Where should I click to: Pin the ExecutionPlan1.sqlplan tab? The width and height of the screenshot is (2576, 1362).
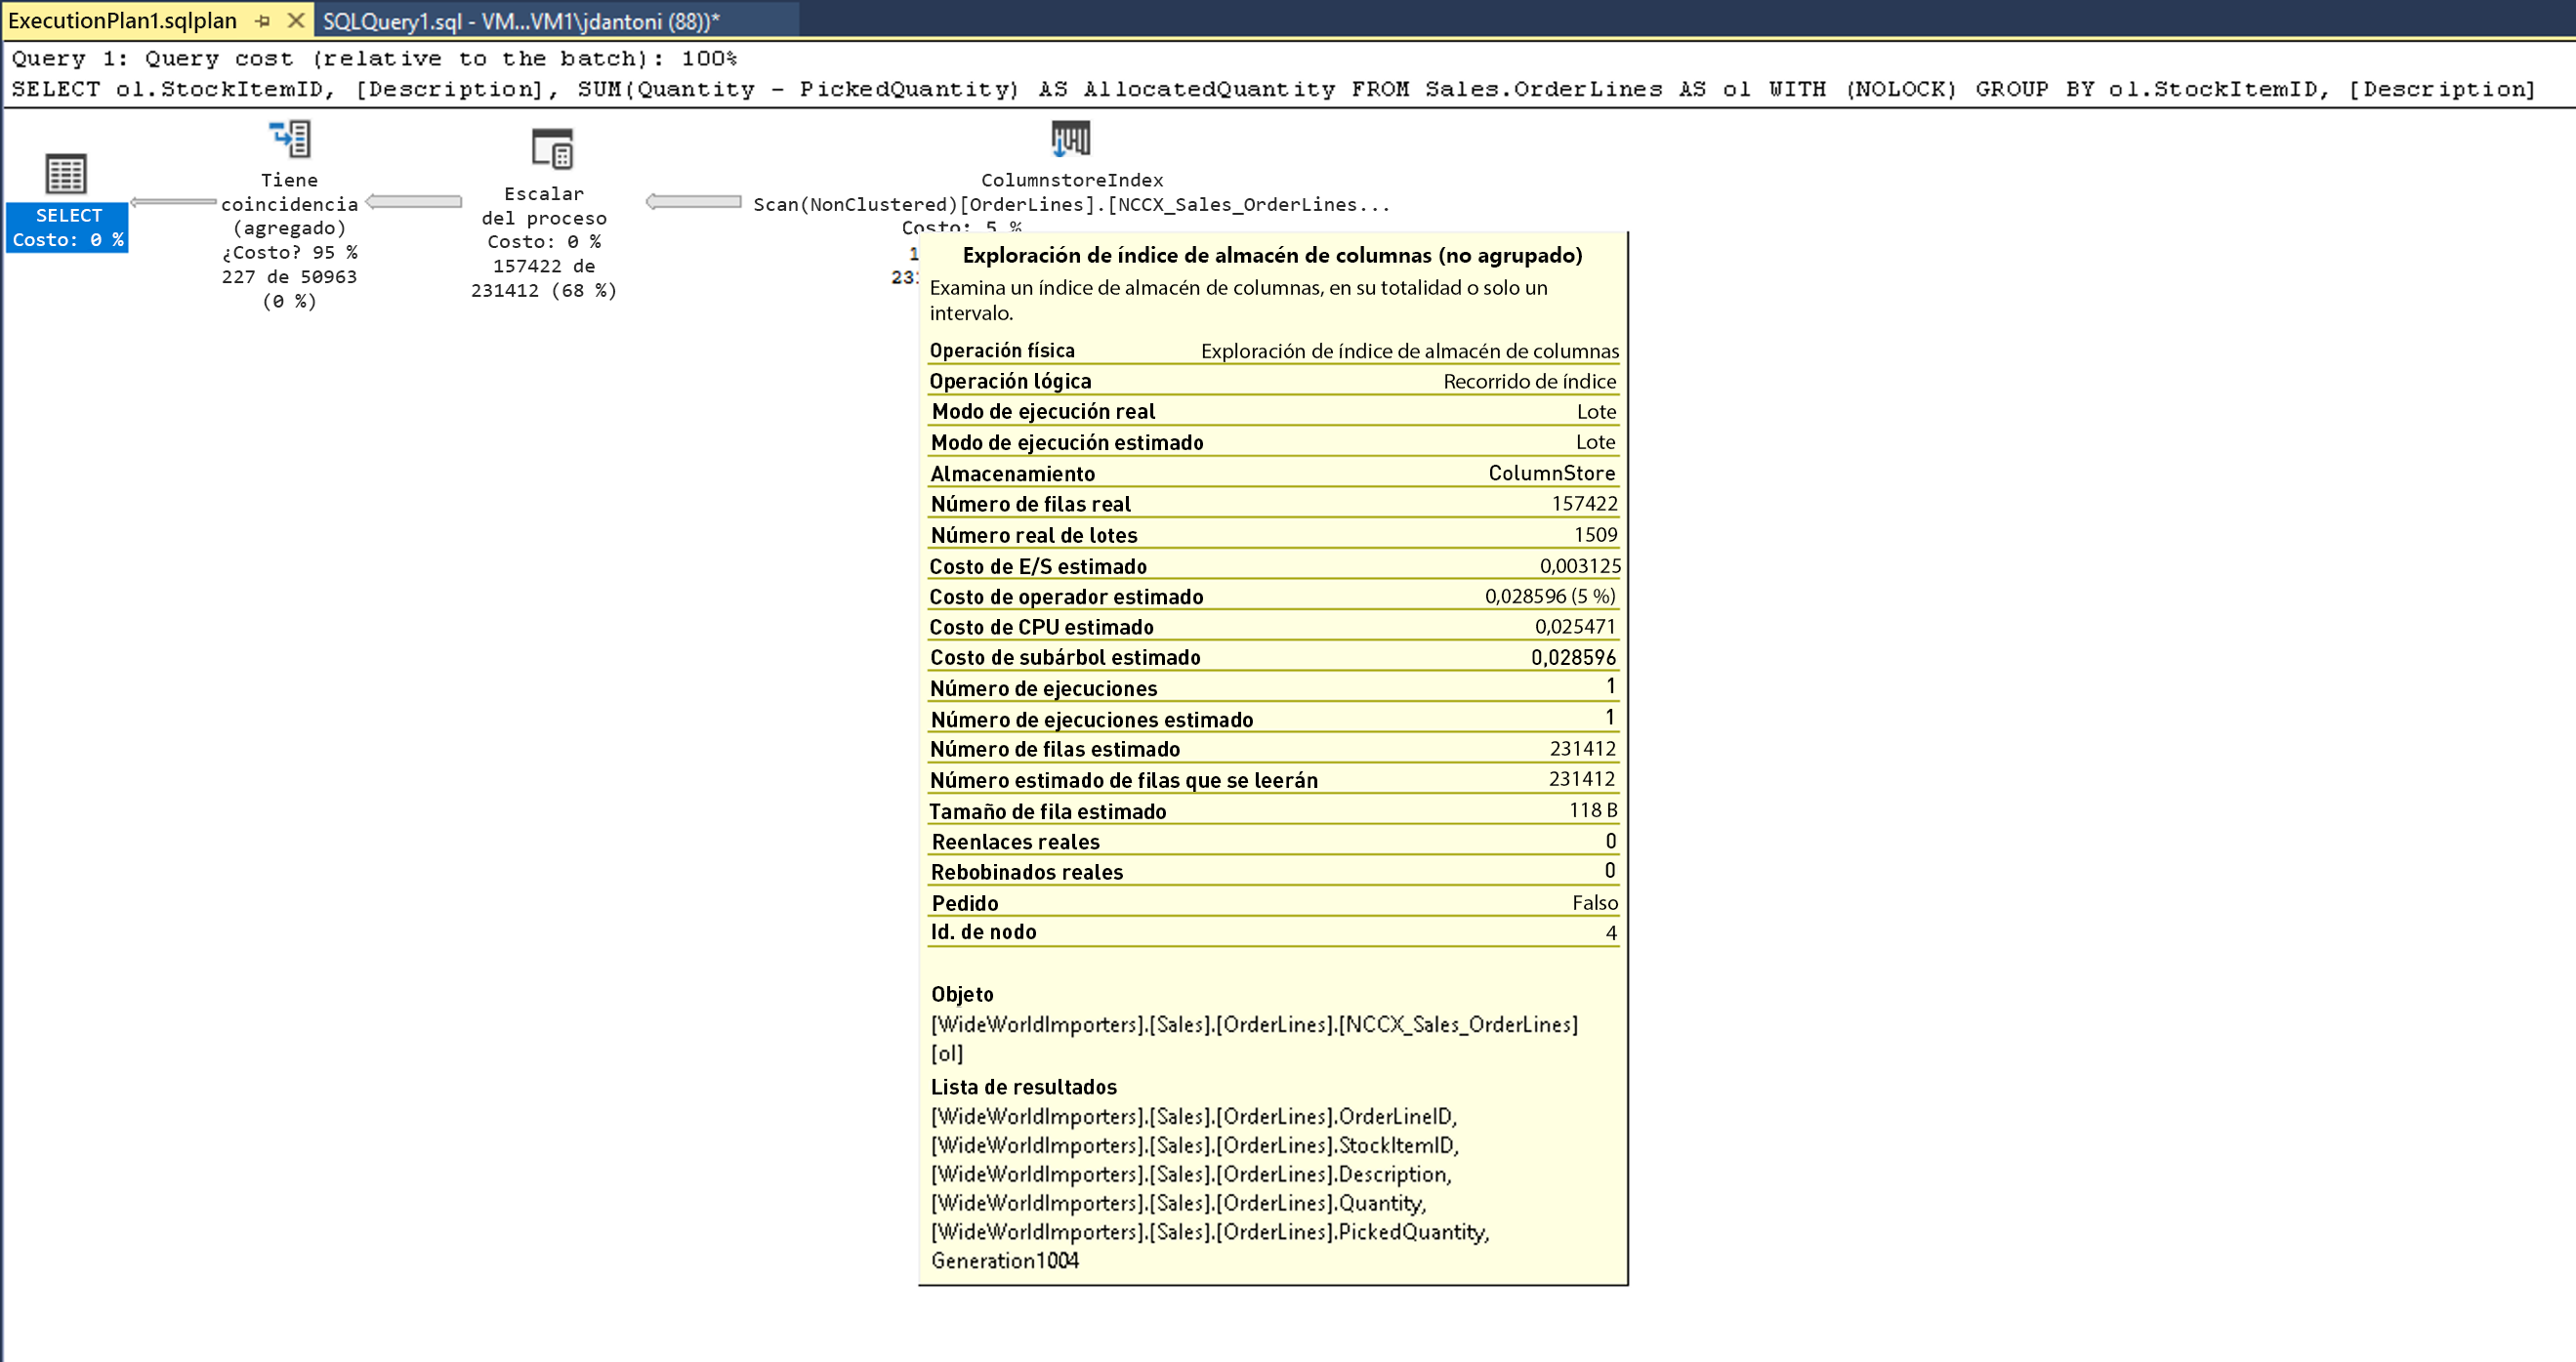coord(263,20)
